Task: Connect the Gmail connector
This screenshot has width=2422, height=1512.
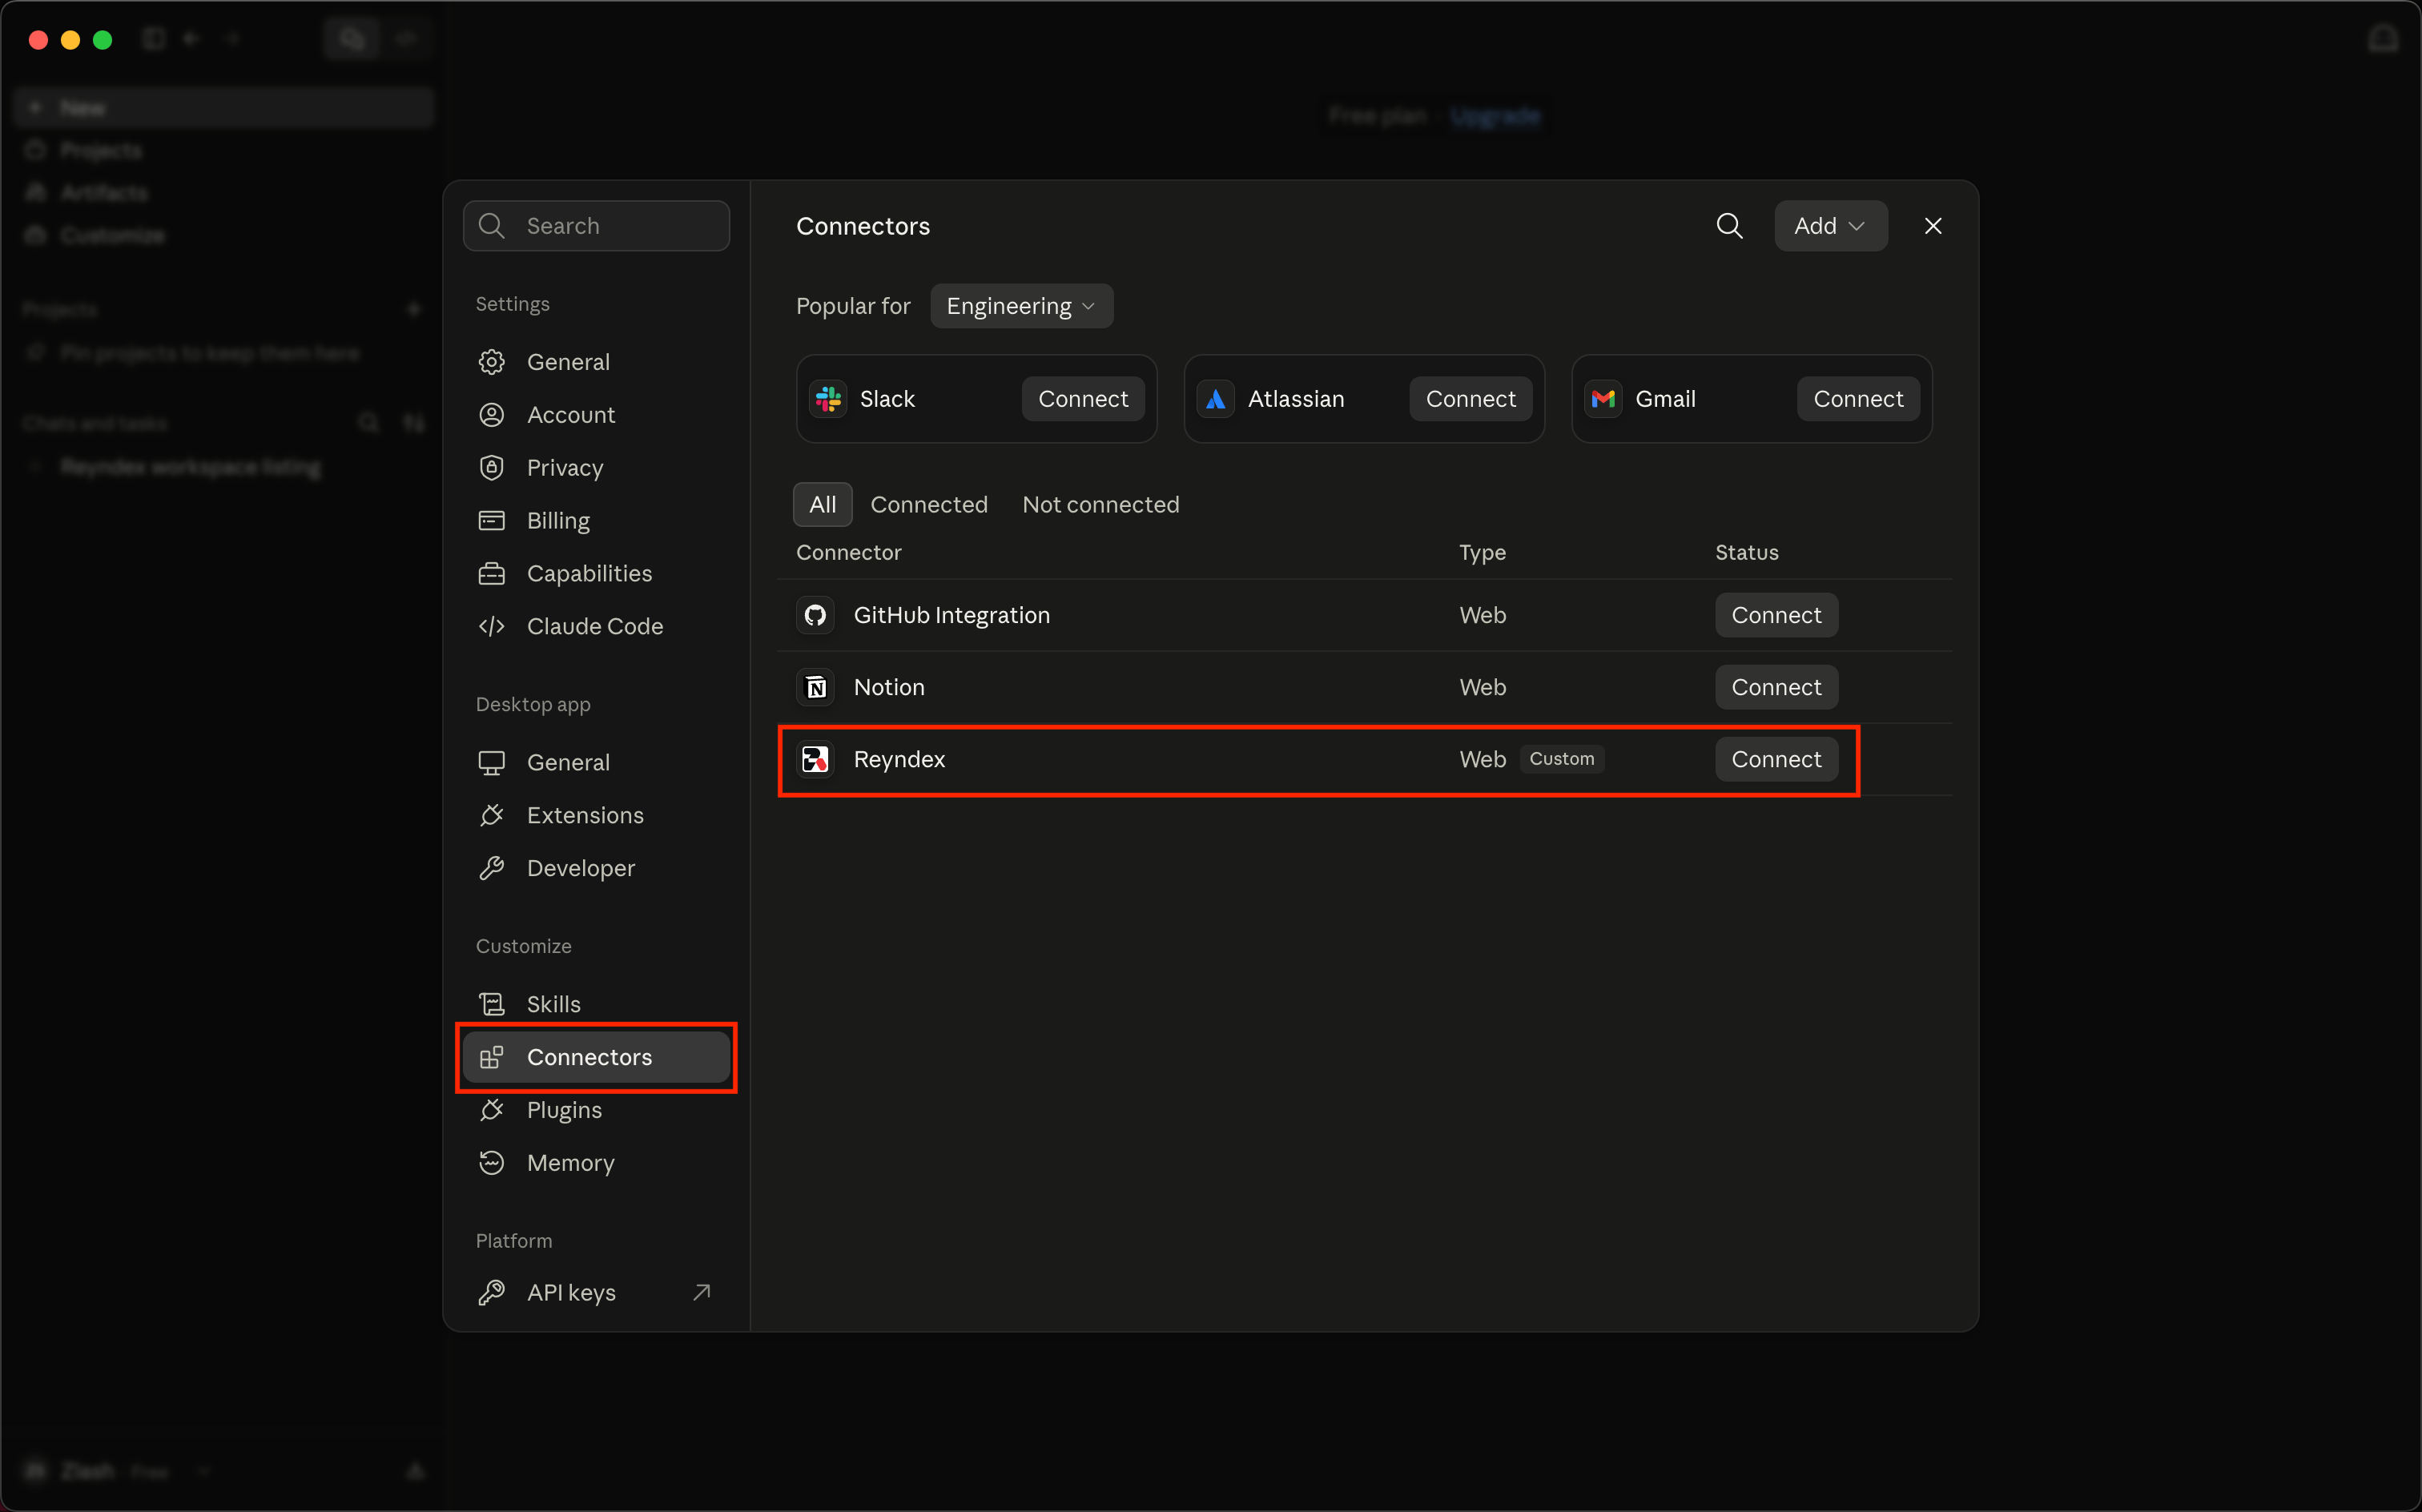Action: [x=1858, y=399]
